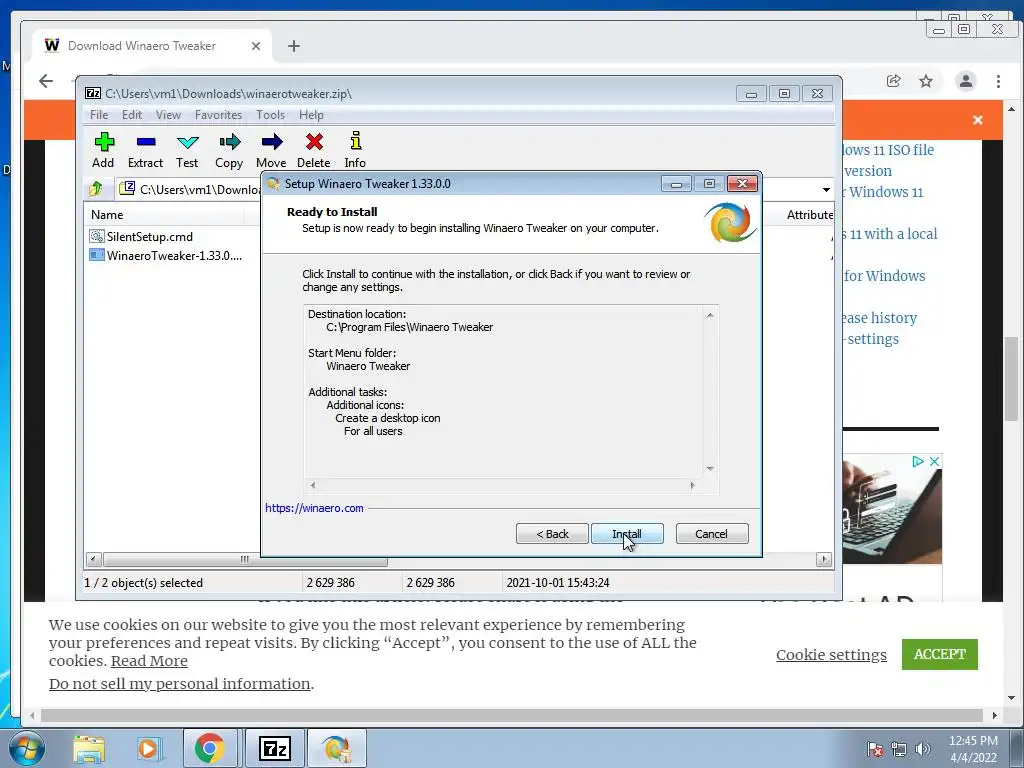Click the Back button in setup

pos(552,534)
